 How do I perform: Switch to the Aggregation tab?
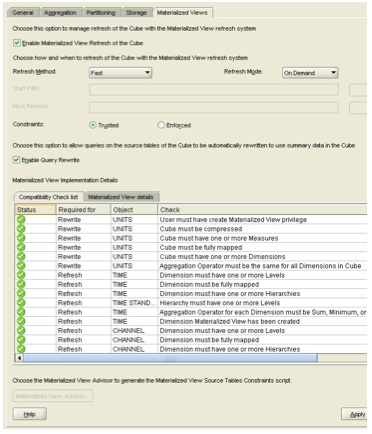(x=60, y=13)
